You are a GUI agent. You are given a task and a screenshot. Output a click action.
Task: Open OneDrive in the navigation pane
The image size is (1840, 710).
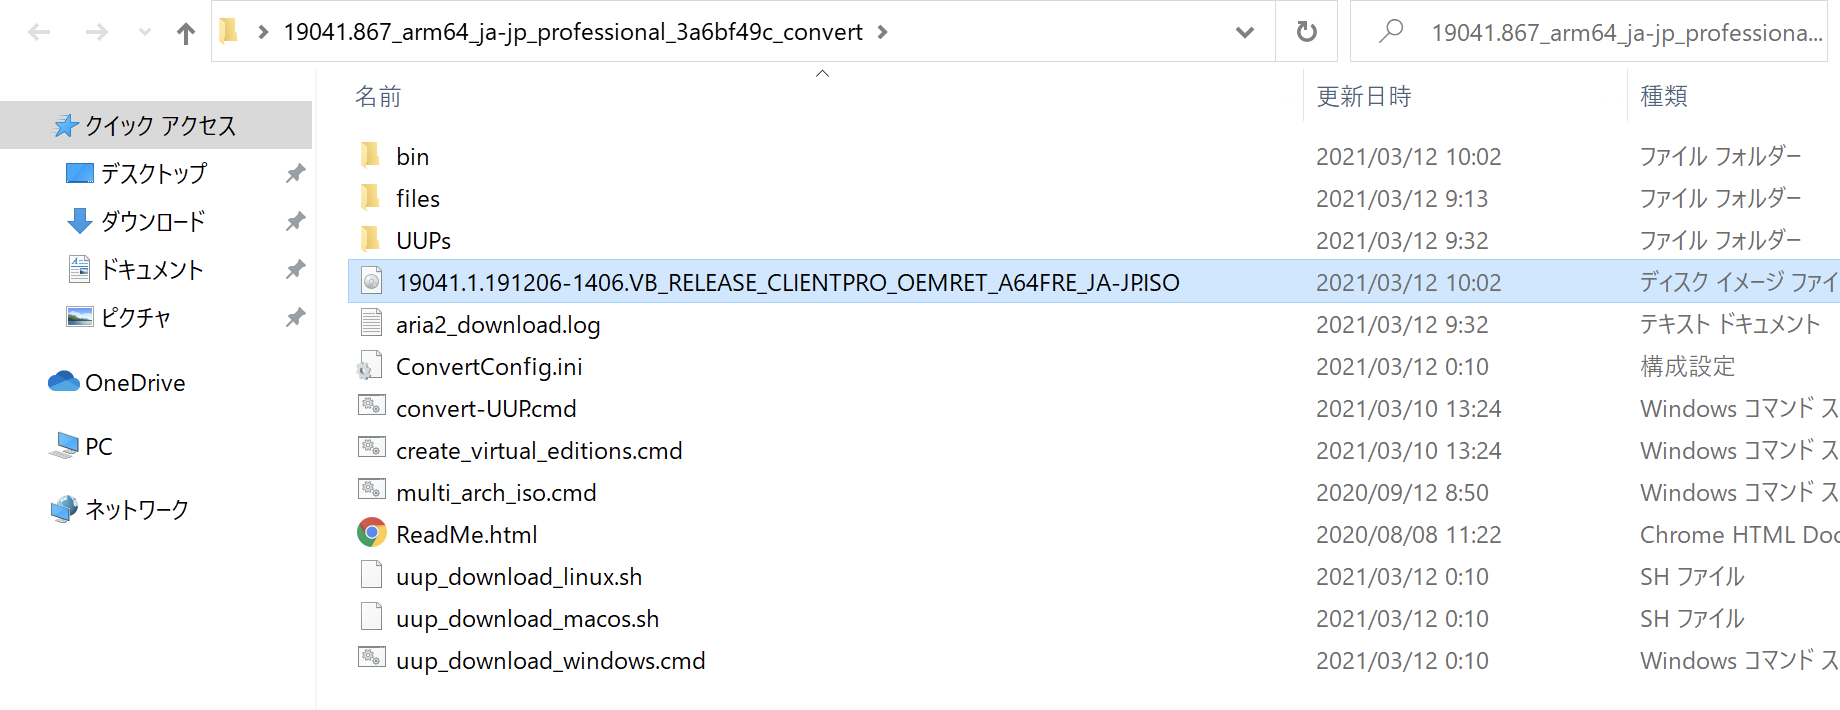[x=117, y=383]
